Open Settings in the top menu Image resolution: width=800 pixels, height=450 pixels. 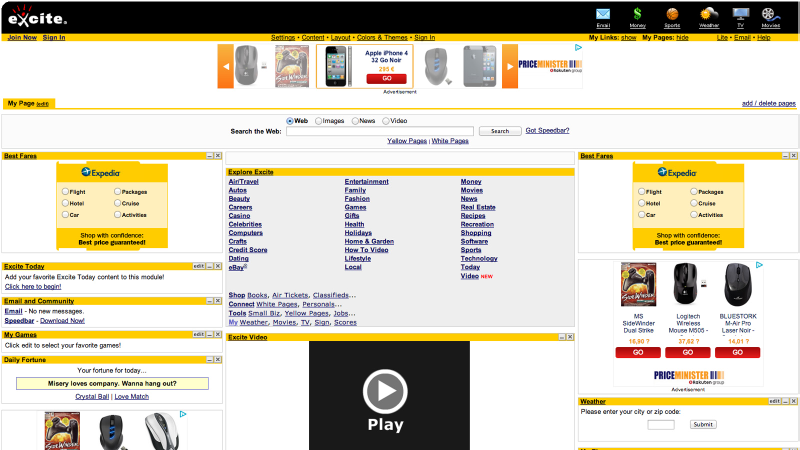click(283, 38)
